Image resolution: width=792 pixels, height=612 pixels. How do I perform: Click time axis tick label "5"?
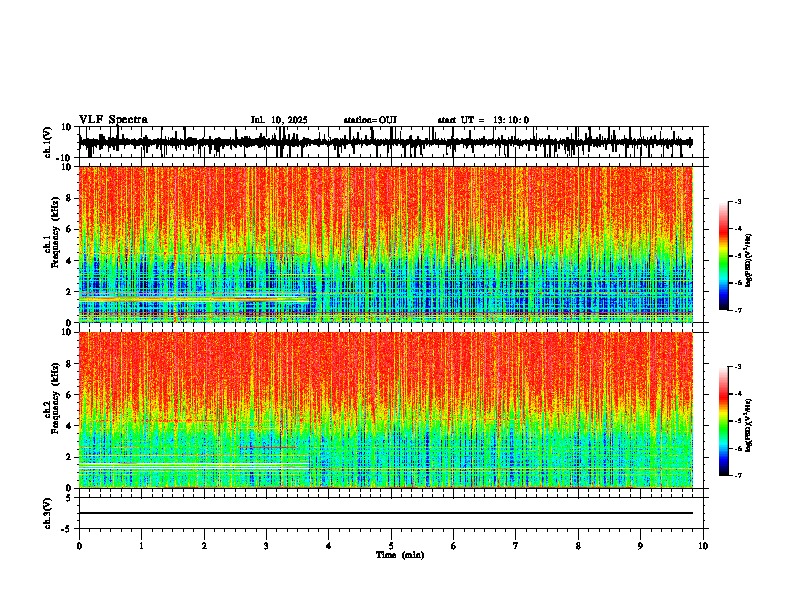click(391, 546)
